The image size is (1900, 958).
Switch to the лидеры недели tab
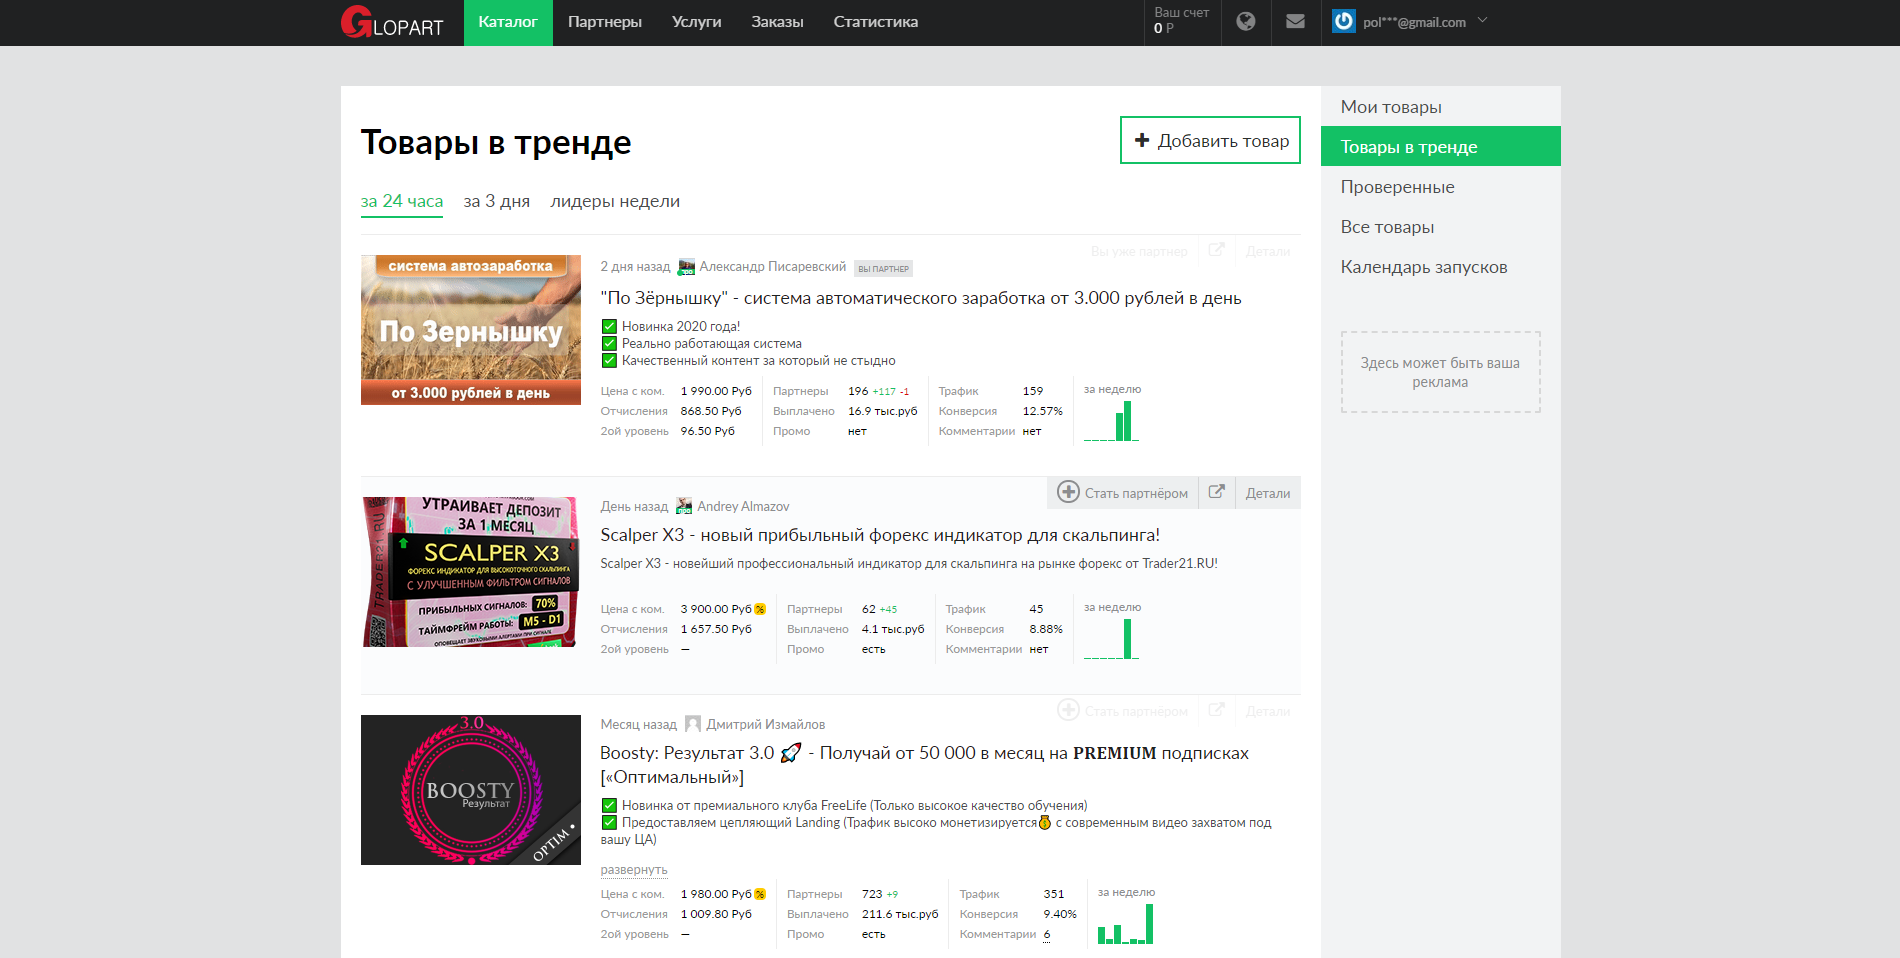pyautogui.click(x=615, y=201)
